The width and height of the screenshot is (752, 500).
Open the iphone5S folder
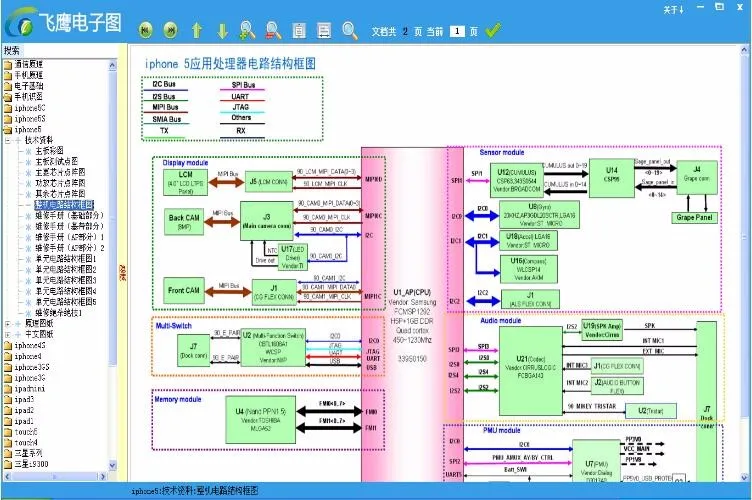(25, 119)
